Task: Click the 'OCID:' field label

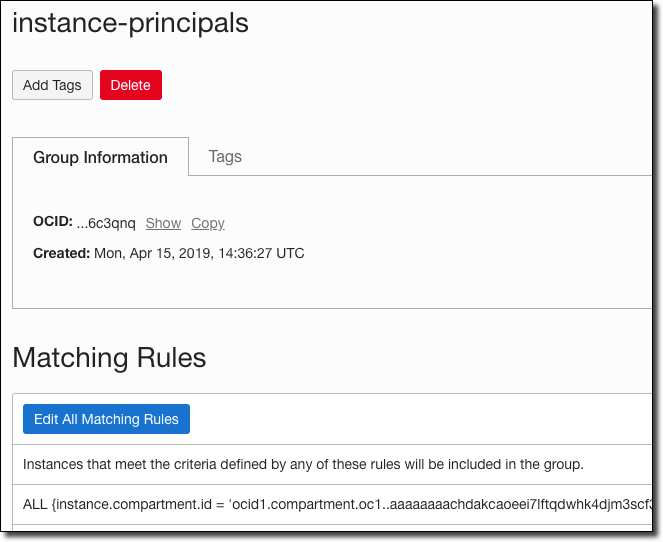Action: coord(52,222)
